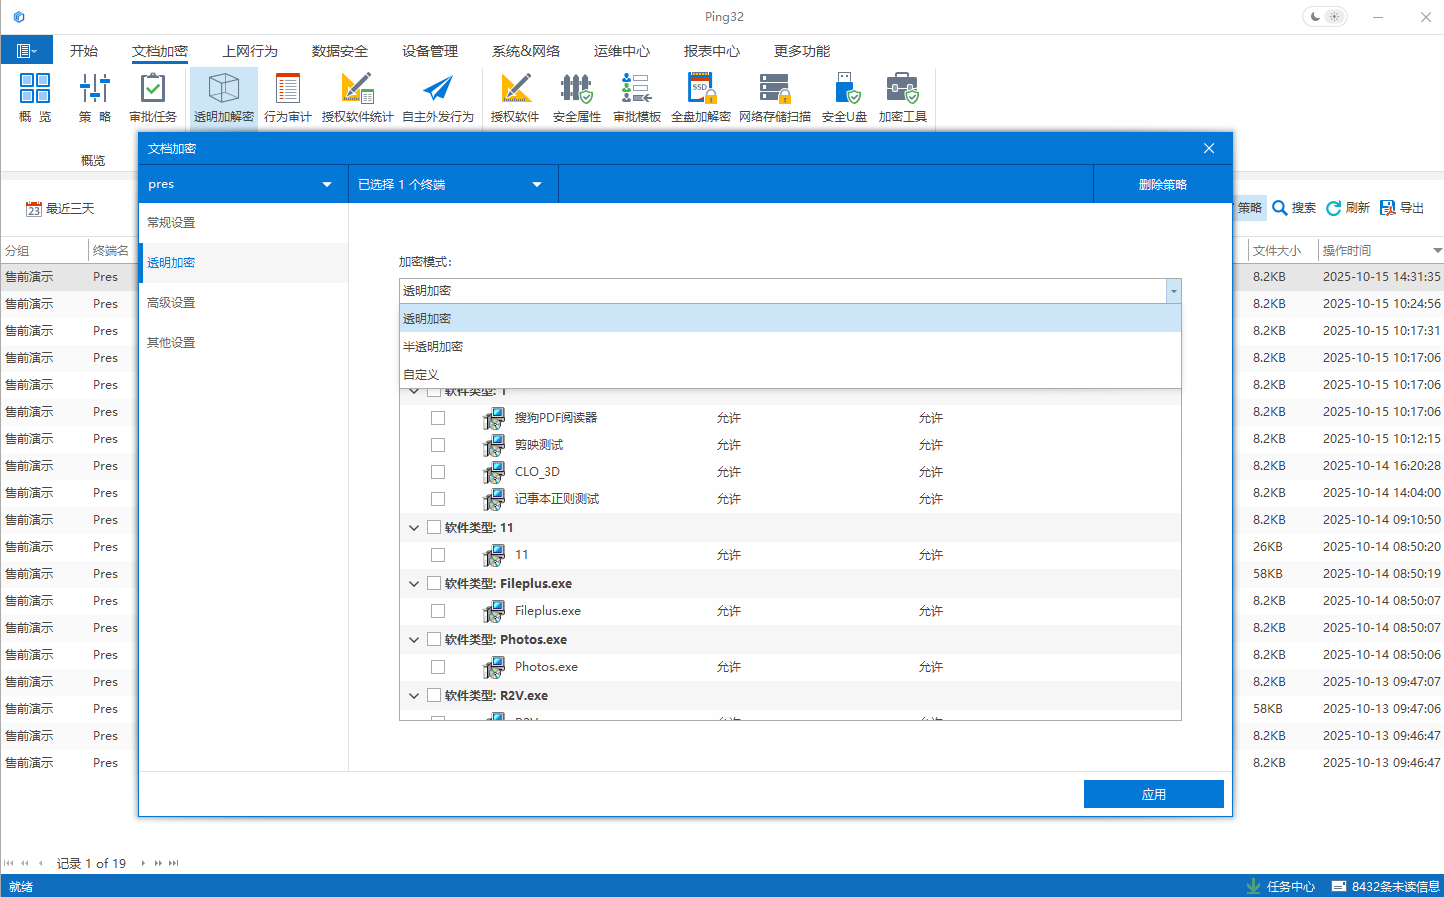The height and width of the screenshot is (897, 1444).
Task: Open 高级设置 in the left sidebar
Action: (171, 303)
